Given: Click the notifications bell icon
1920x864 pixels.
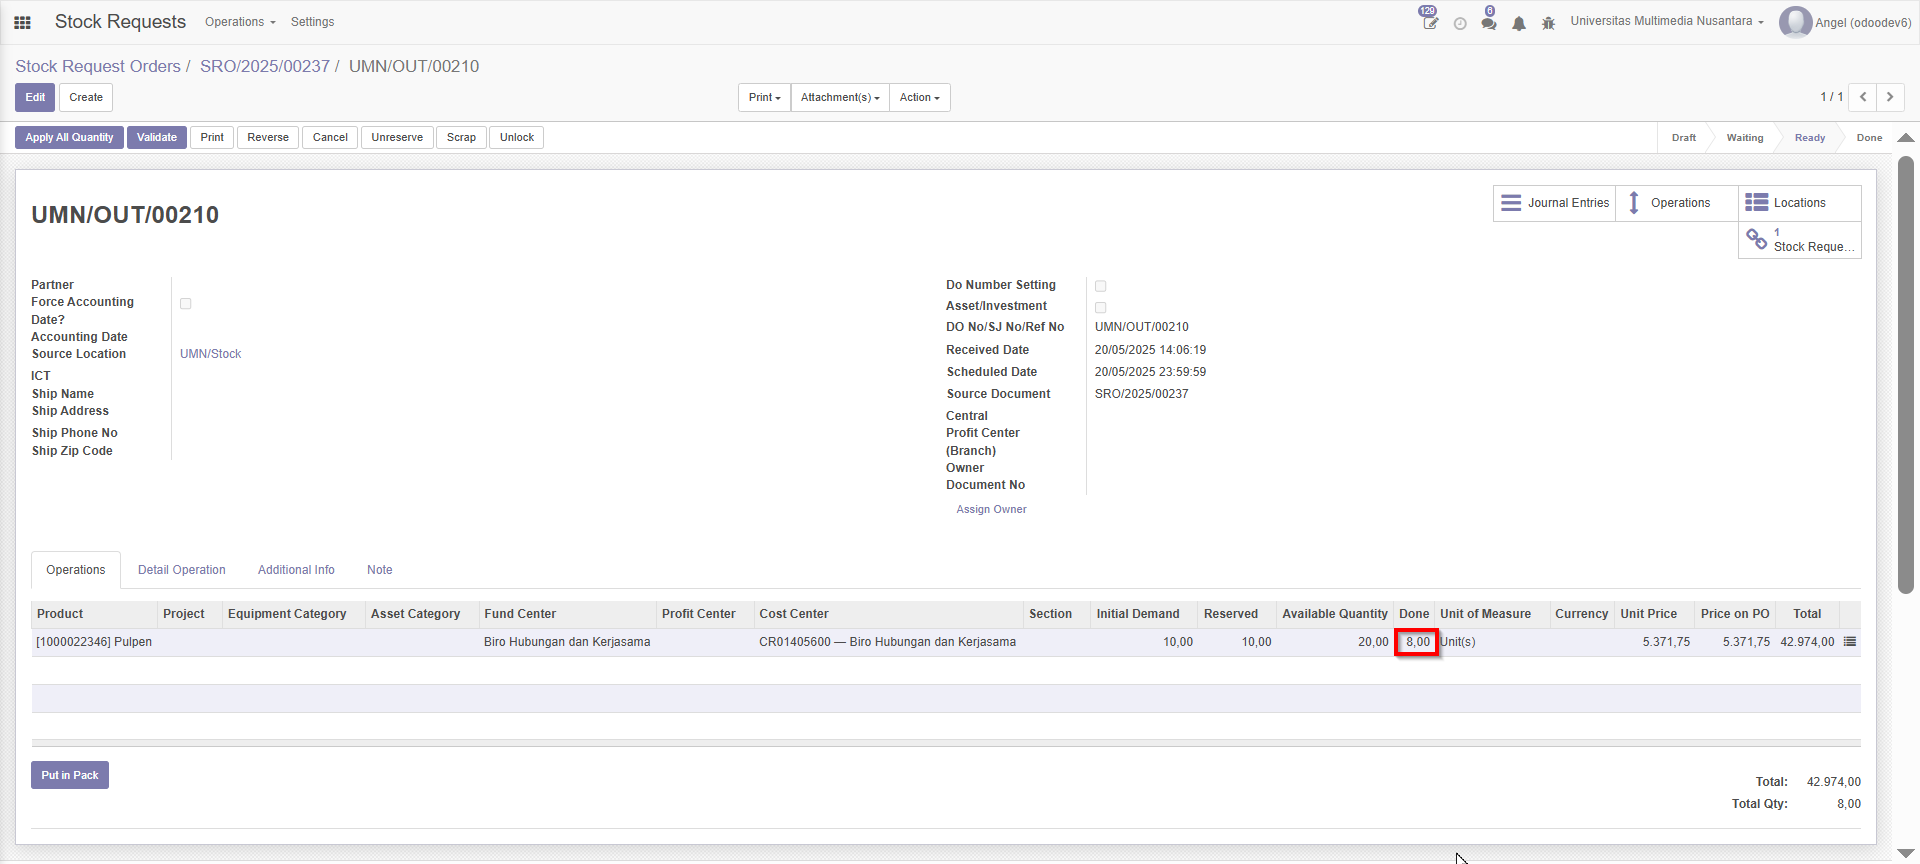Looking at the screenshot, I should 1519,23.
